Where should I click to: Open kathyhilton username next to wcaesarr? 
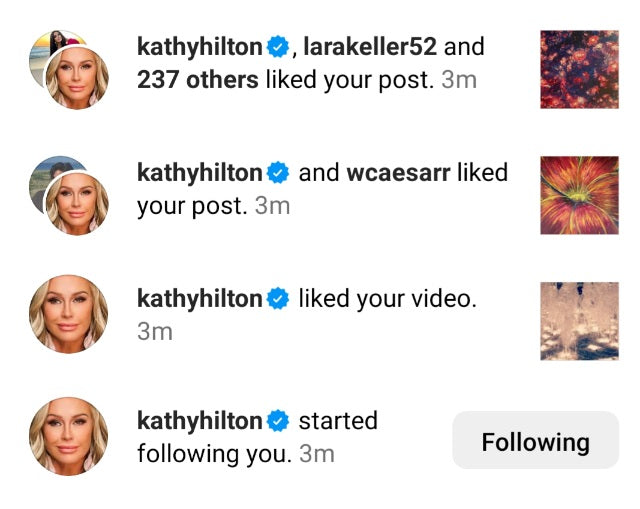(200, 173)
